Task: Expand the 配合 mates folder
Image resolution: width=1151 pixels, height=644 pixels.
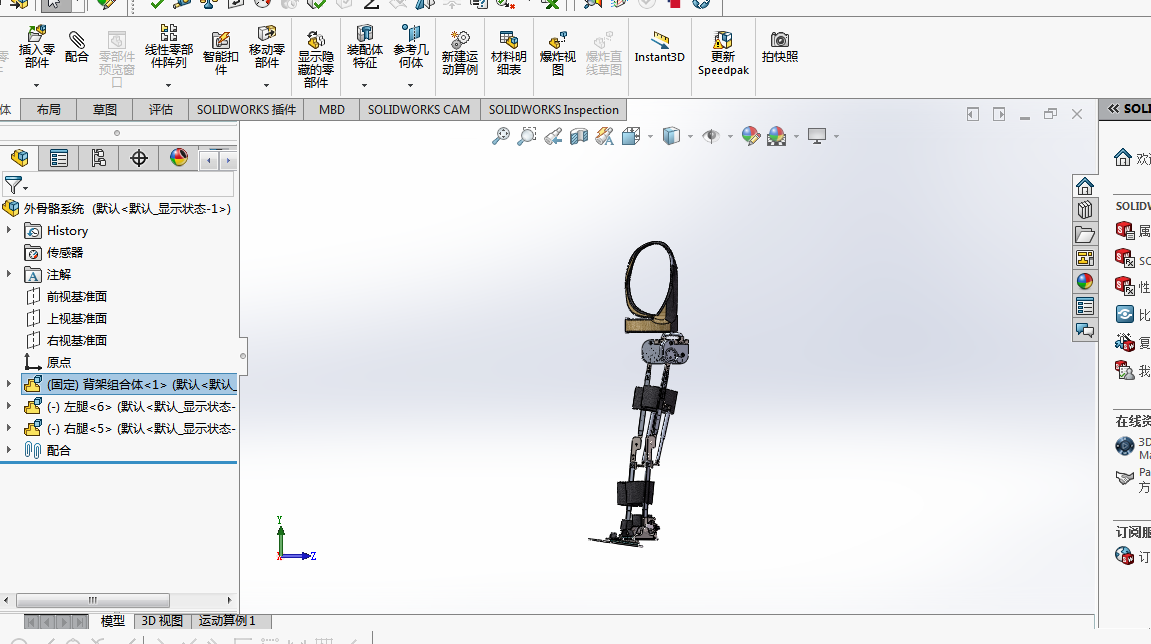Action: [x=9, y=450]
